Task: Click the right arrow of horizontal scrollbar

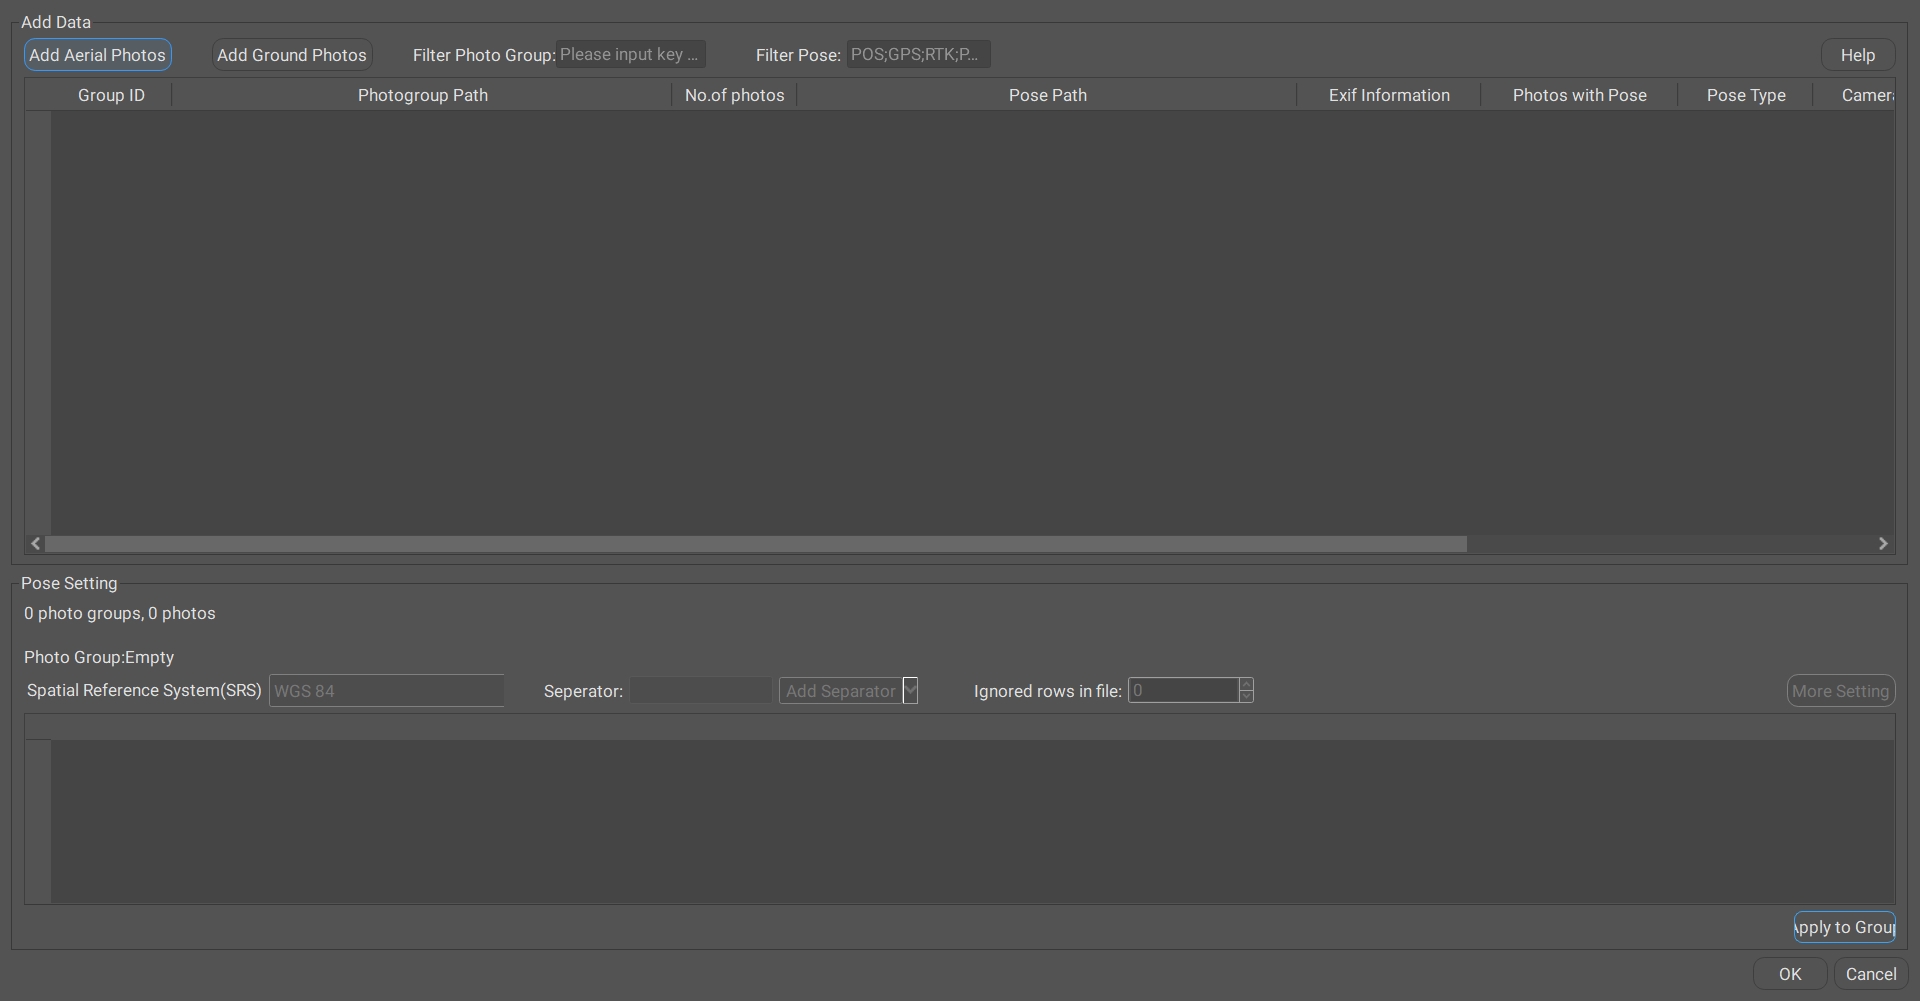Action: pos(1883,543)
